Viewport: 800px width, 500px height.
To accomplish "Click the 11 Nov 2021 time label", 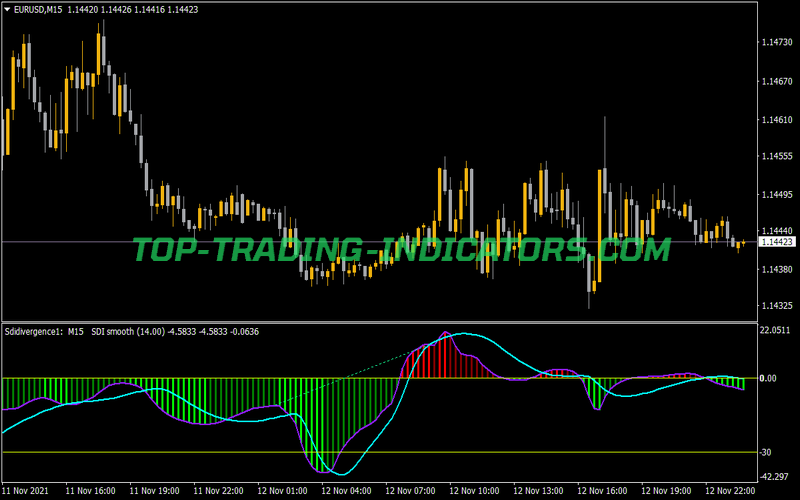I will [x=26, y=491].
